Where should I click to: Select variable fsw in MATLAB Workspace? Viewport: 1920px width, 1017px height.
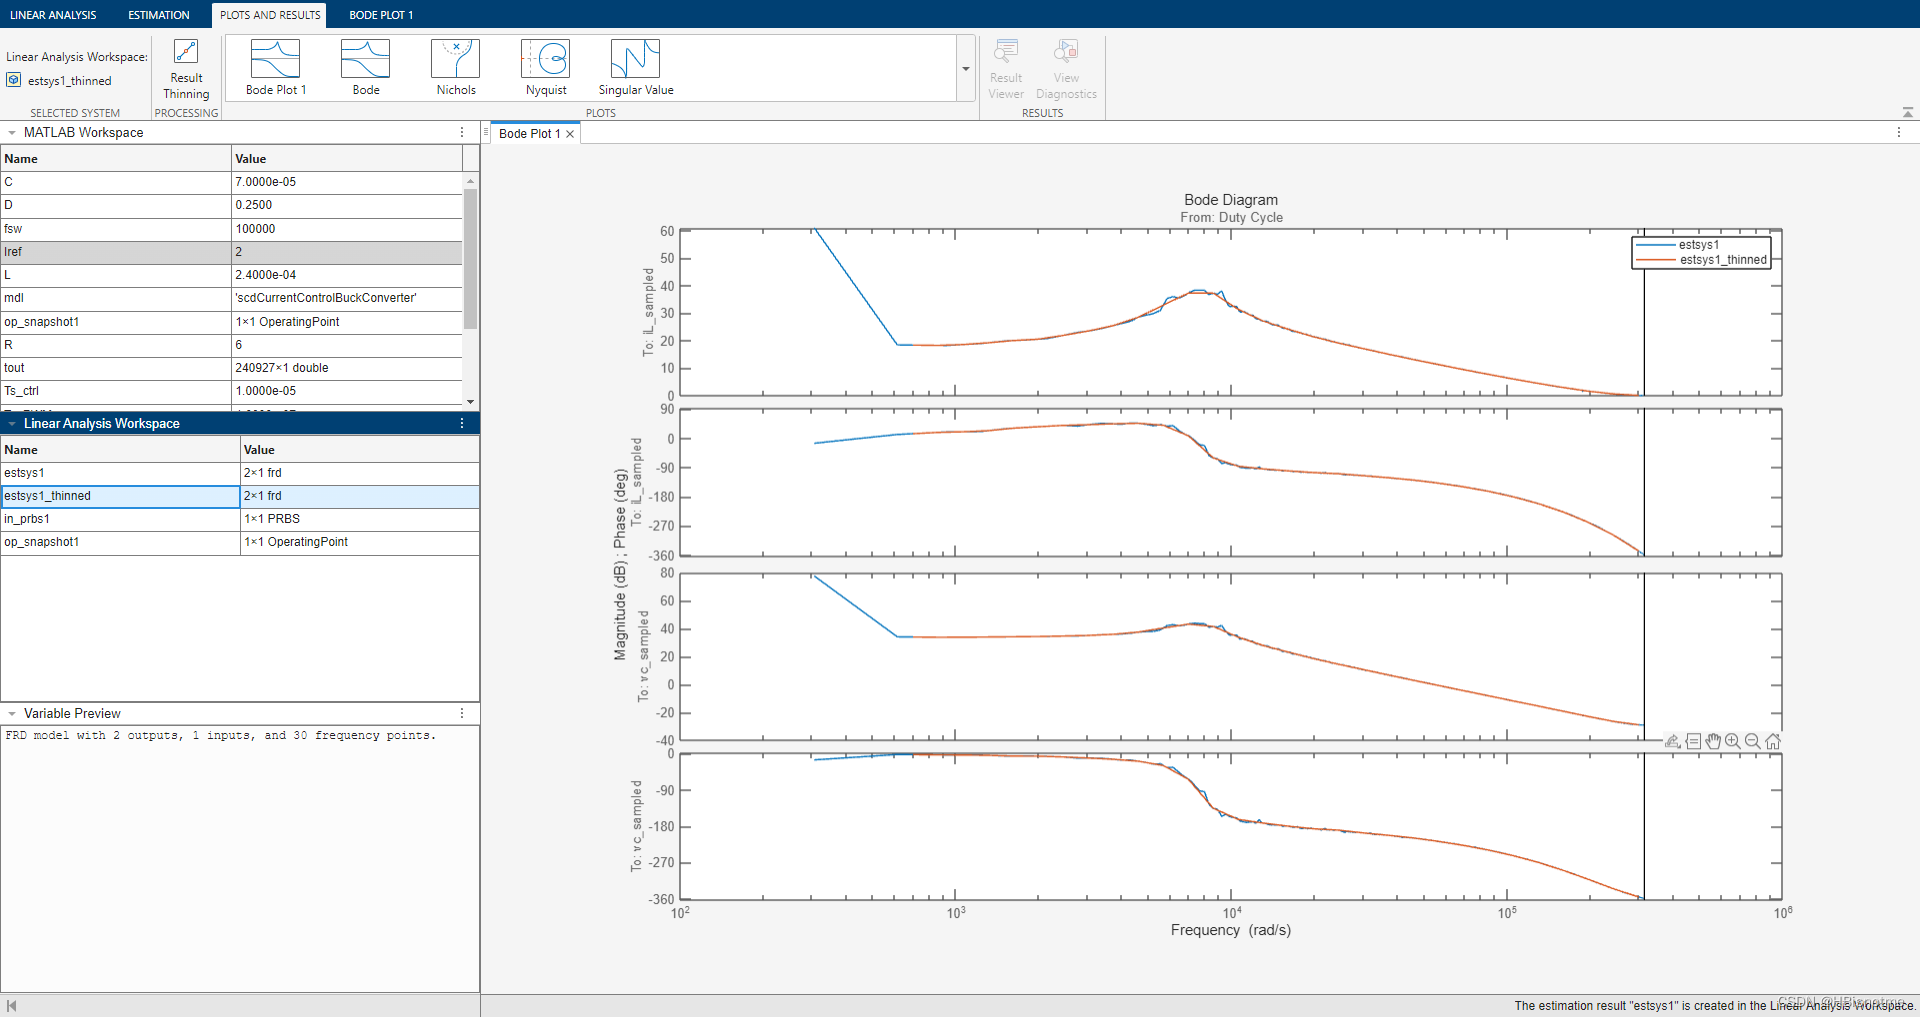click(x=231, y=229)
